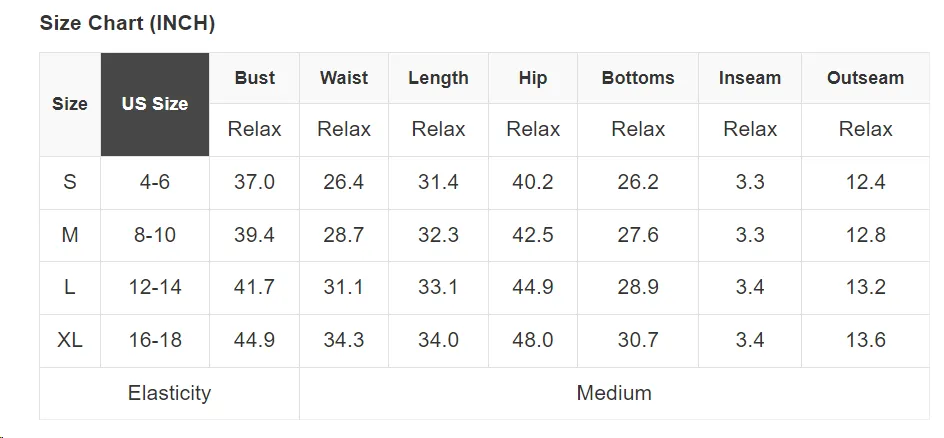
Task: Click the Inseam column header
Action: pos(750,78)
